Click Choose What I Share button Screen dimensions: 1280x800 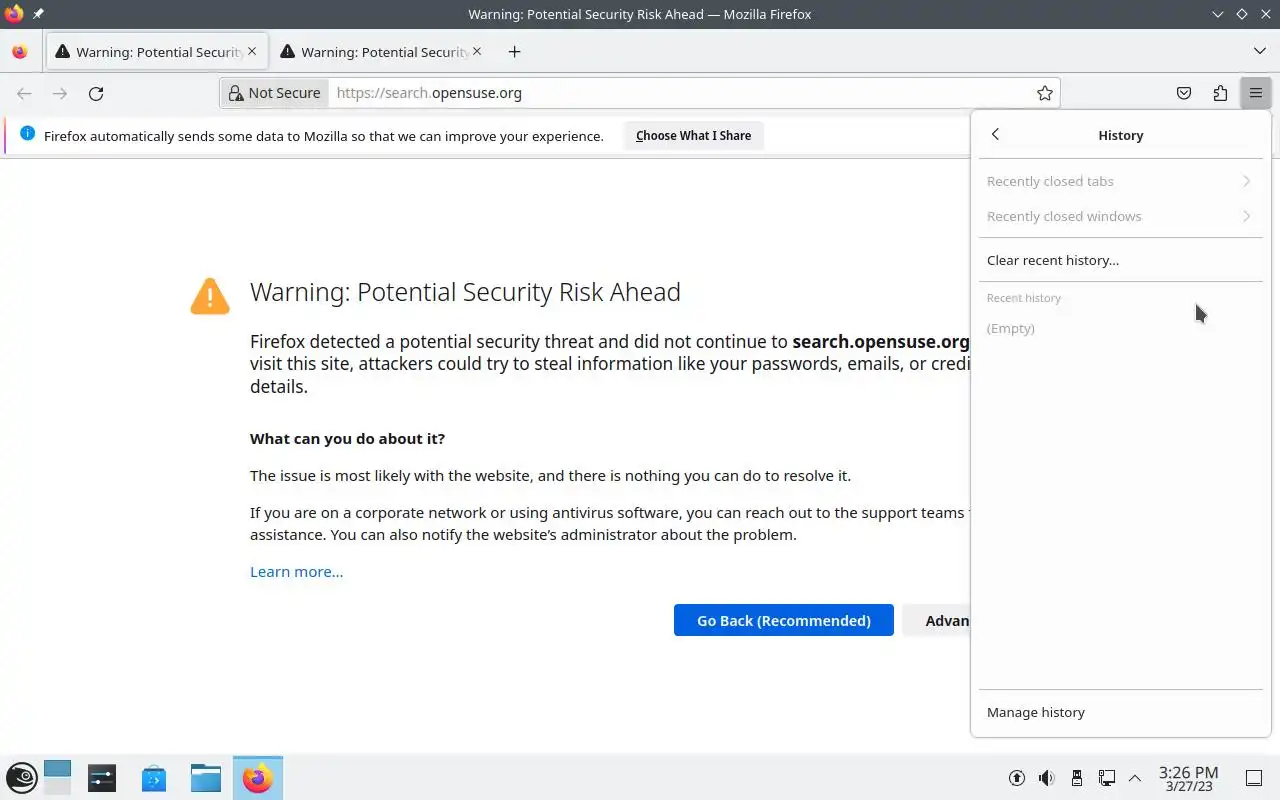click(x=693, y=136)
